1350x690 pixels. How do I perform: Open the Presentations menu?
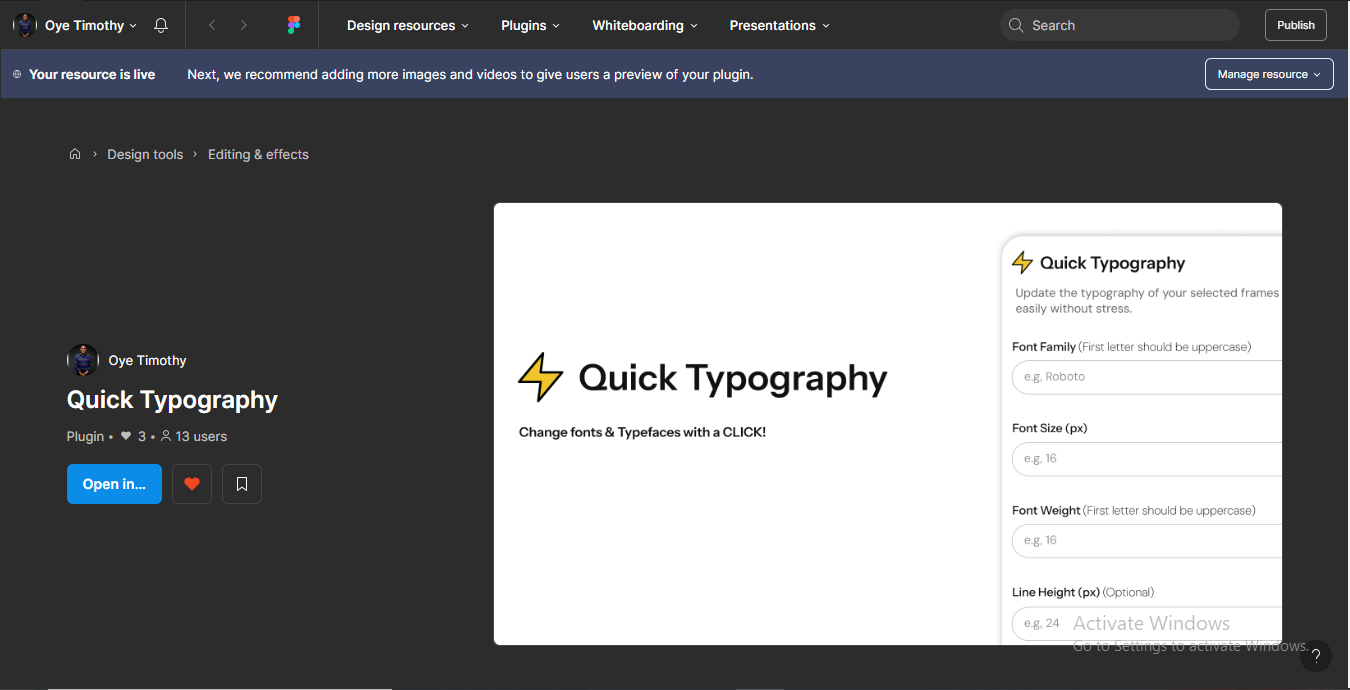[x=779, y=25]
